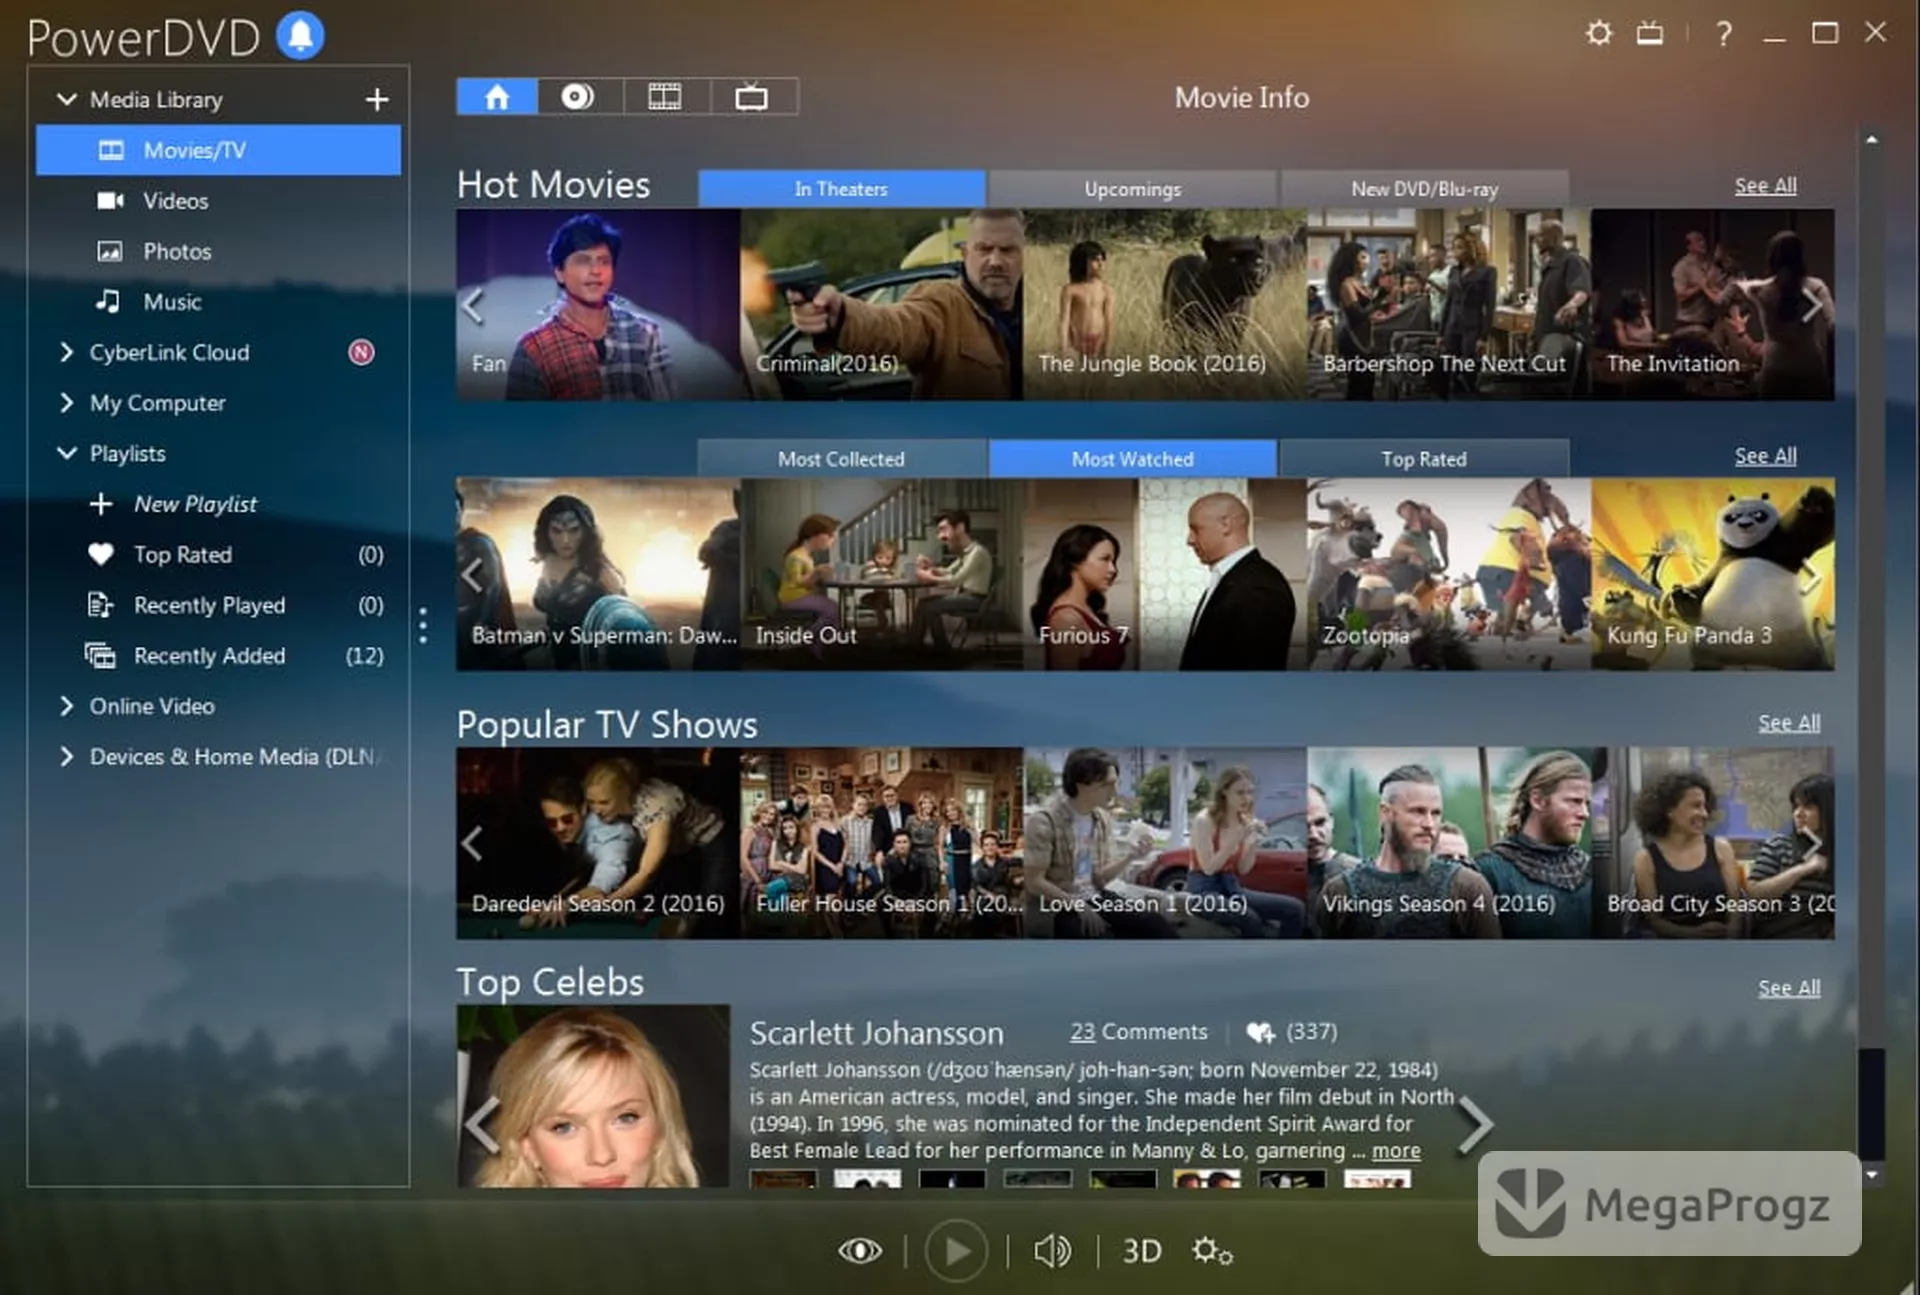Select the Home tab icon
The width and height of the screenshot is (1920, 1295).
click(x=497, y=97)
